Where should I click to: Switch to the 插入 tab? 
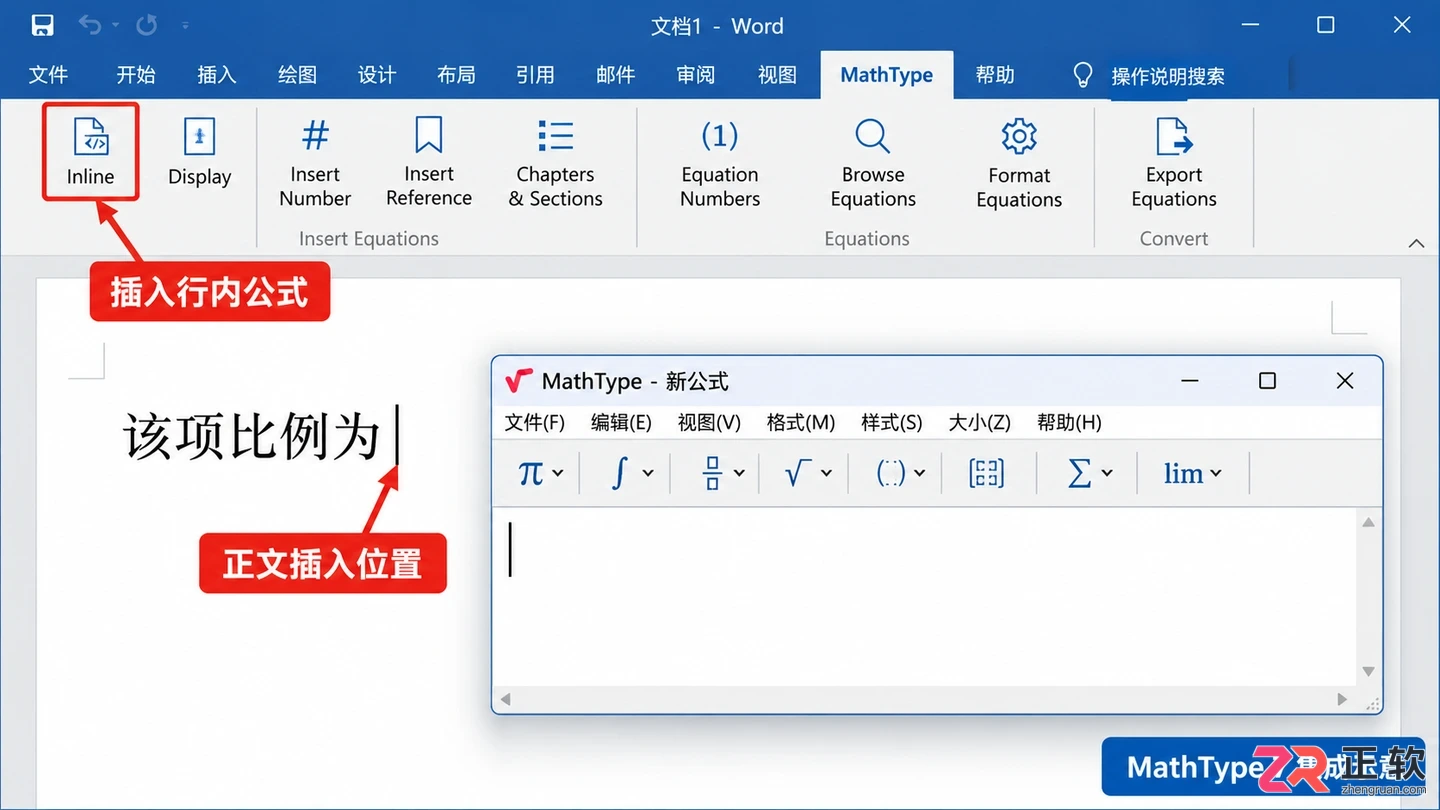pos(216,75)
